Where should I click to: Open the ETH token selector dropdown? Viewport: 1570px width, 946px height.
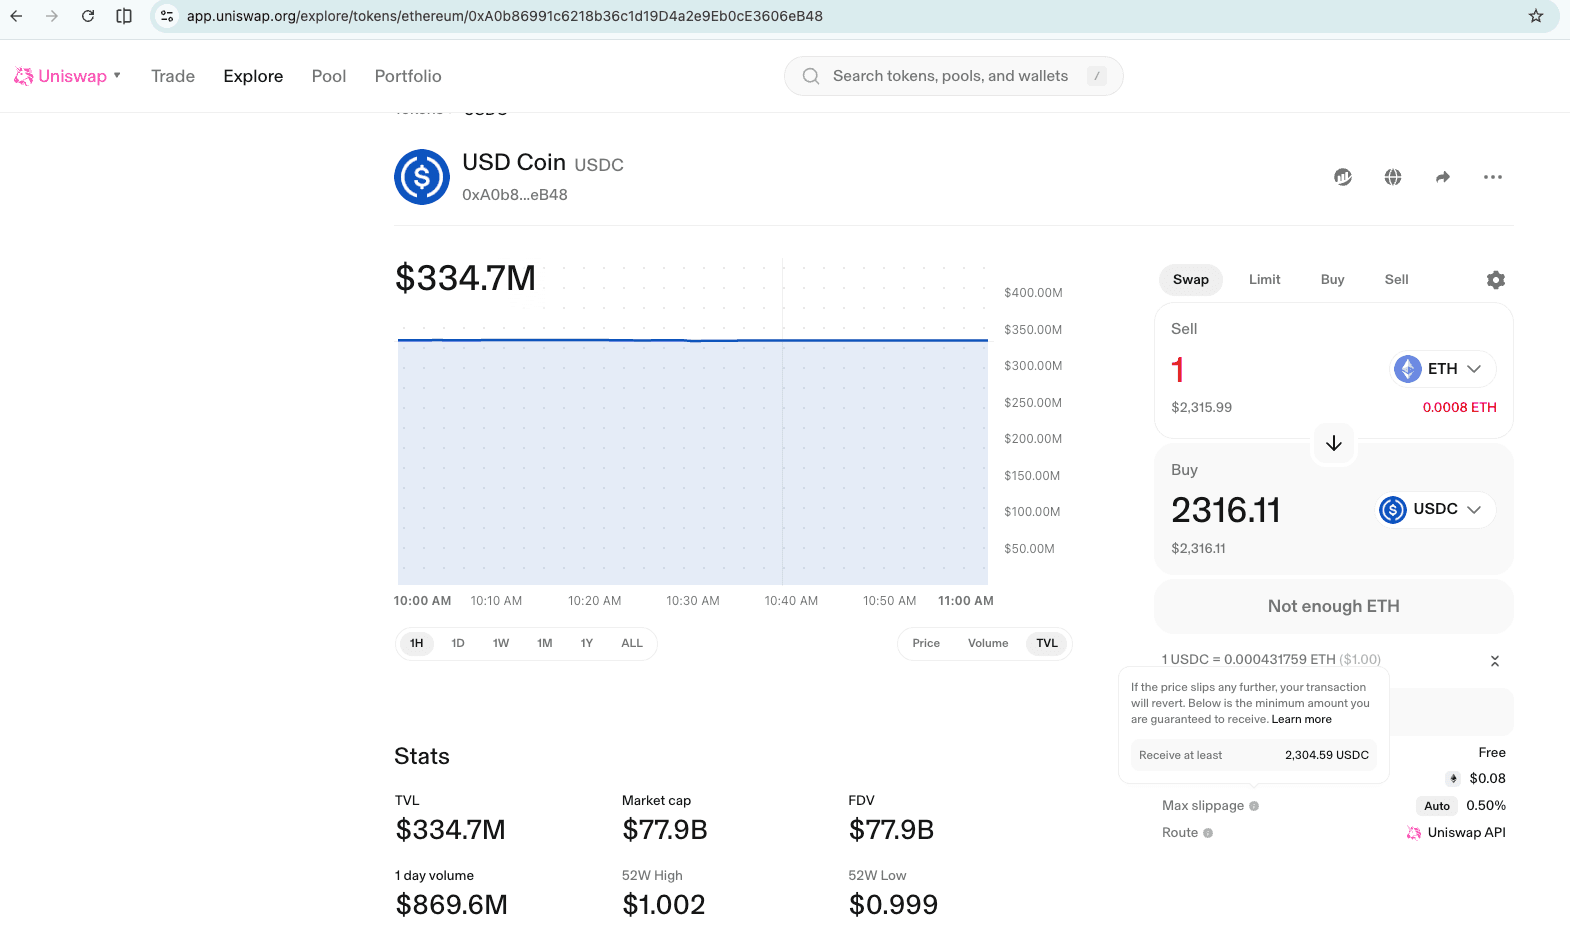[1444, 369]
